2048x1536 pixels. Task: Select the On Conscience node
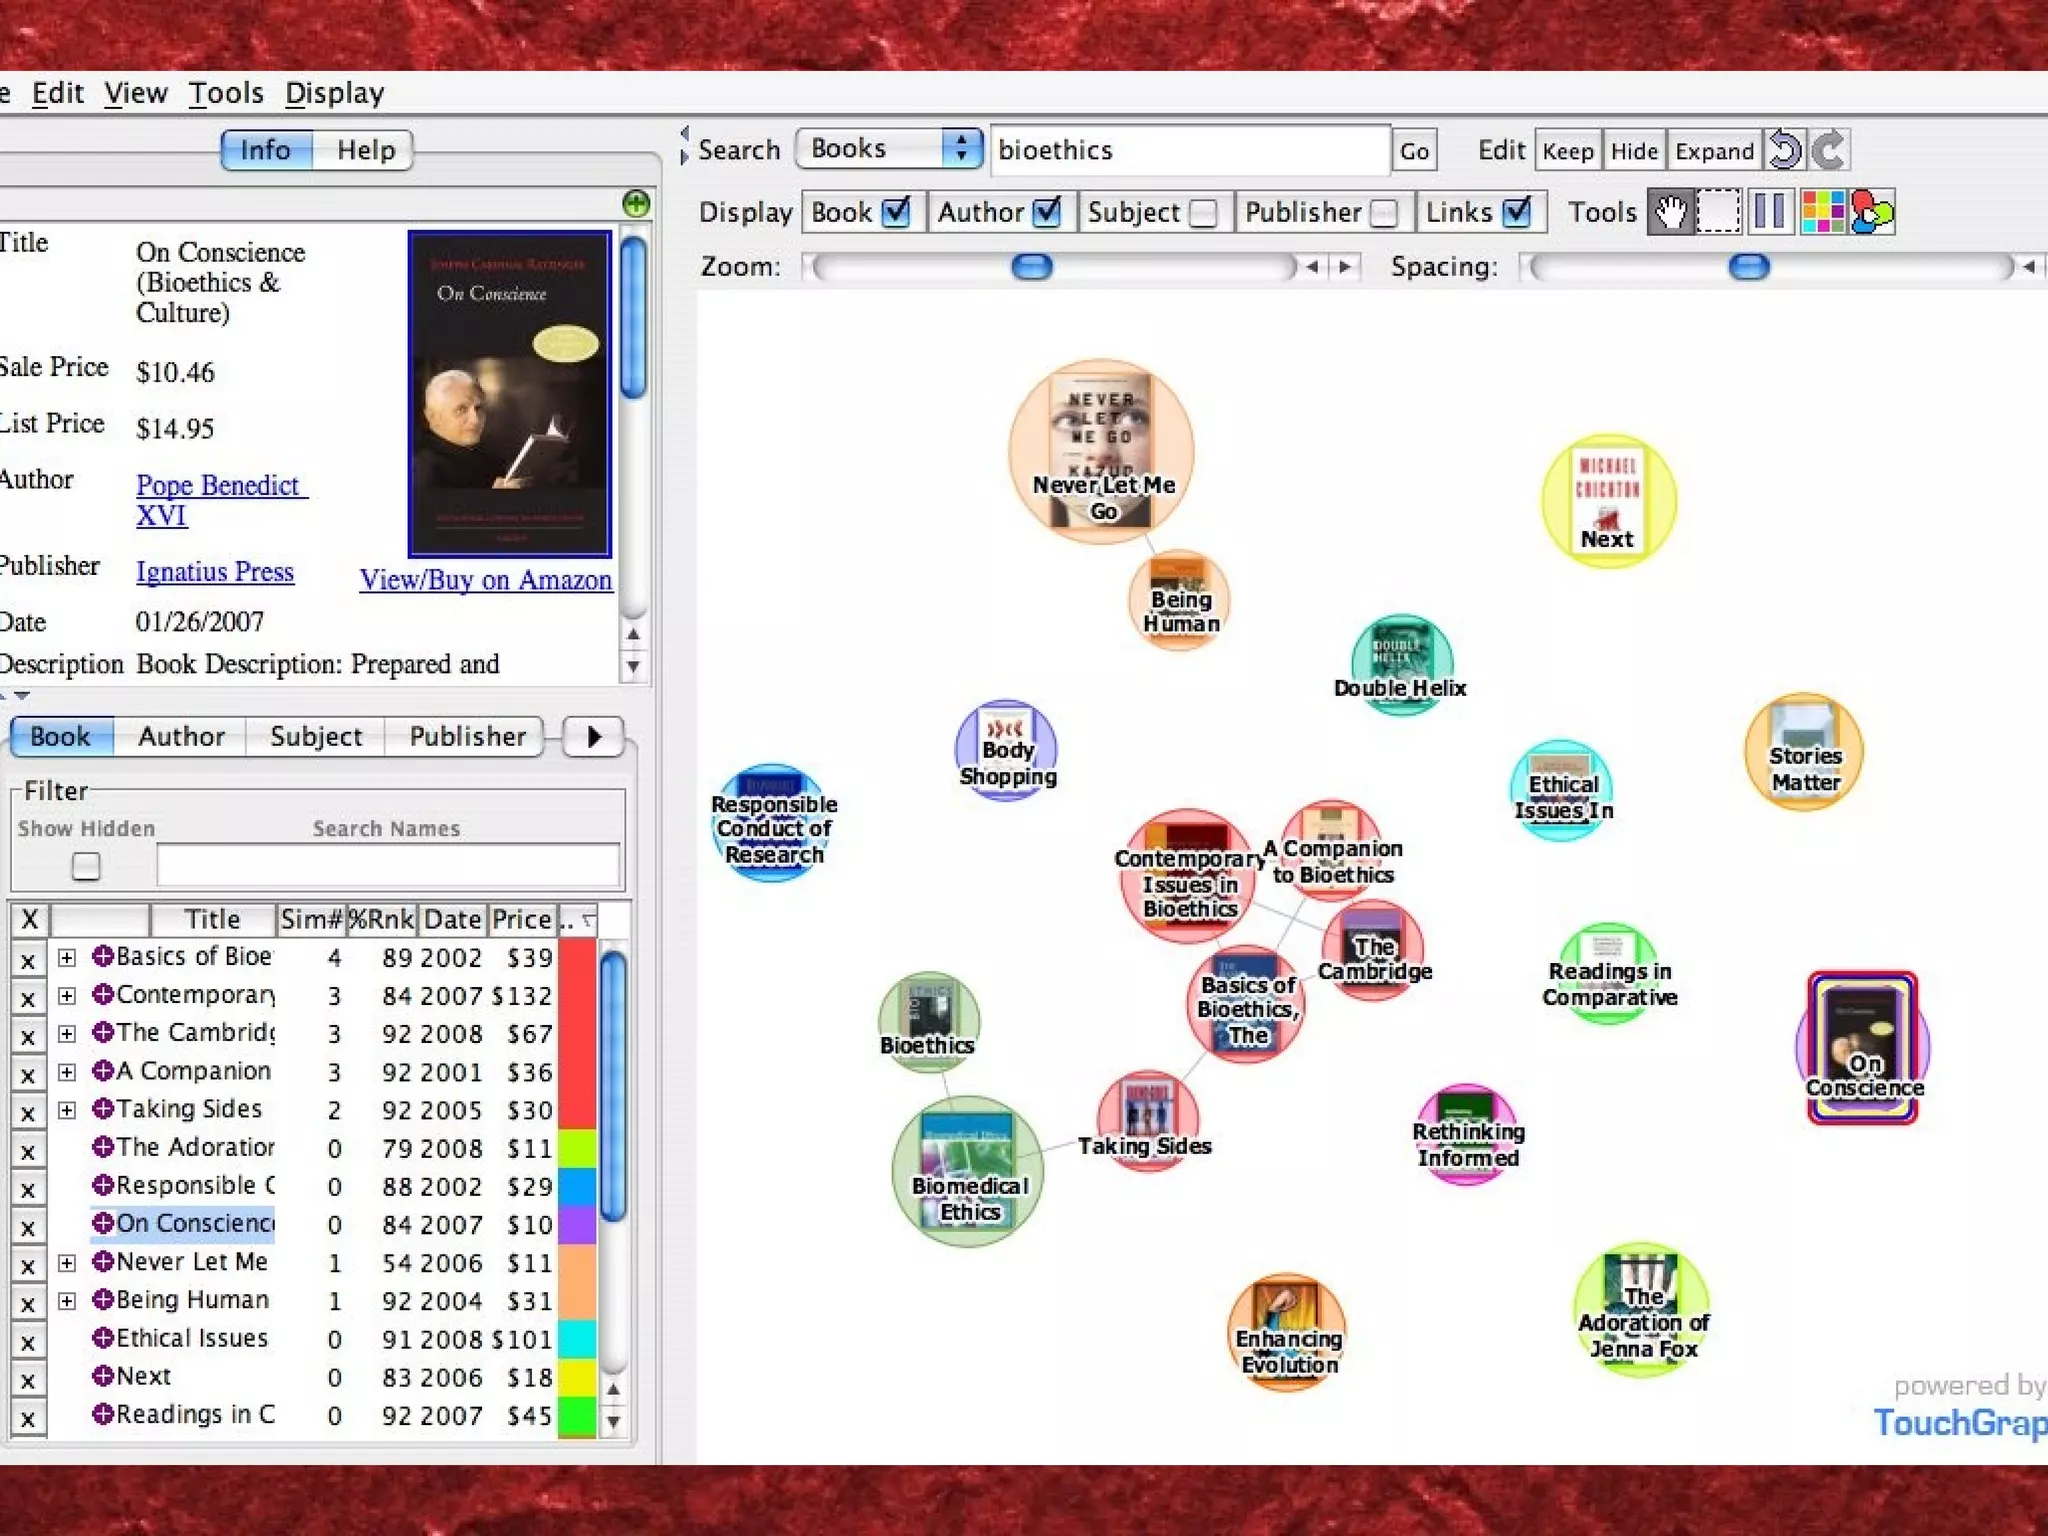coord(1863,1047)
